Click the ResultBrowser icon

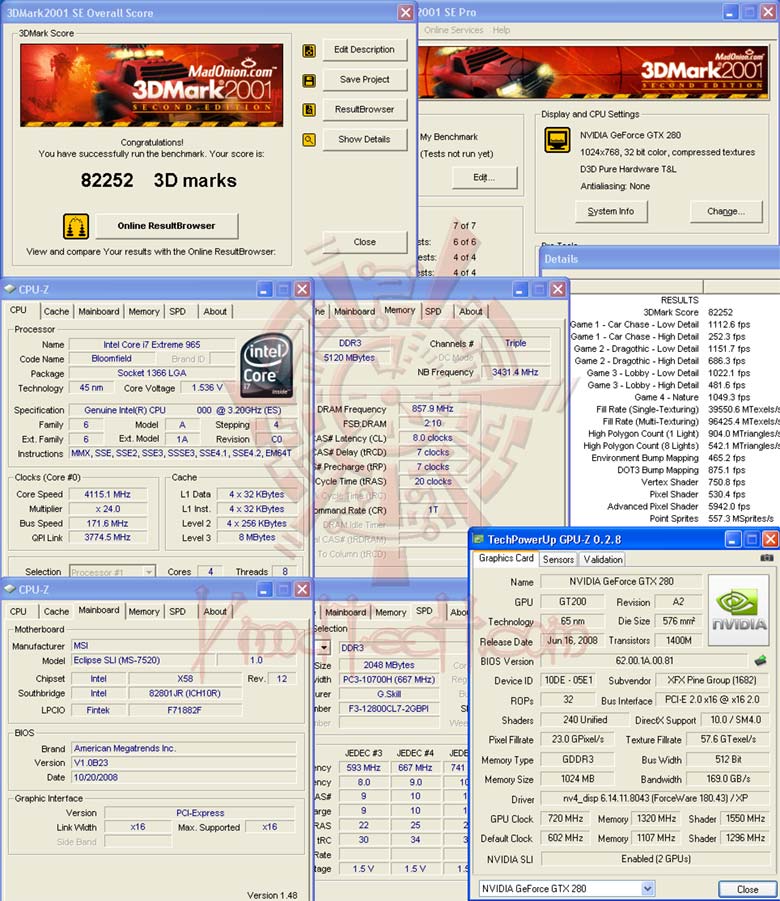309,110
